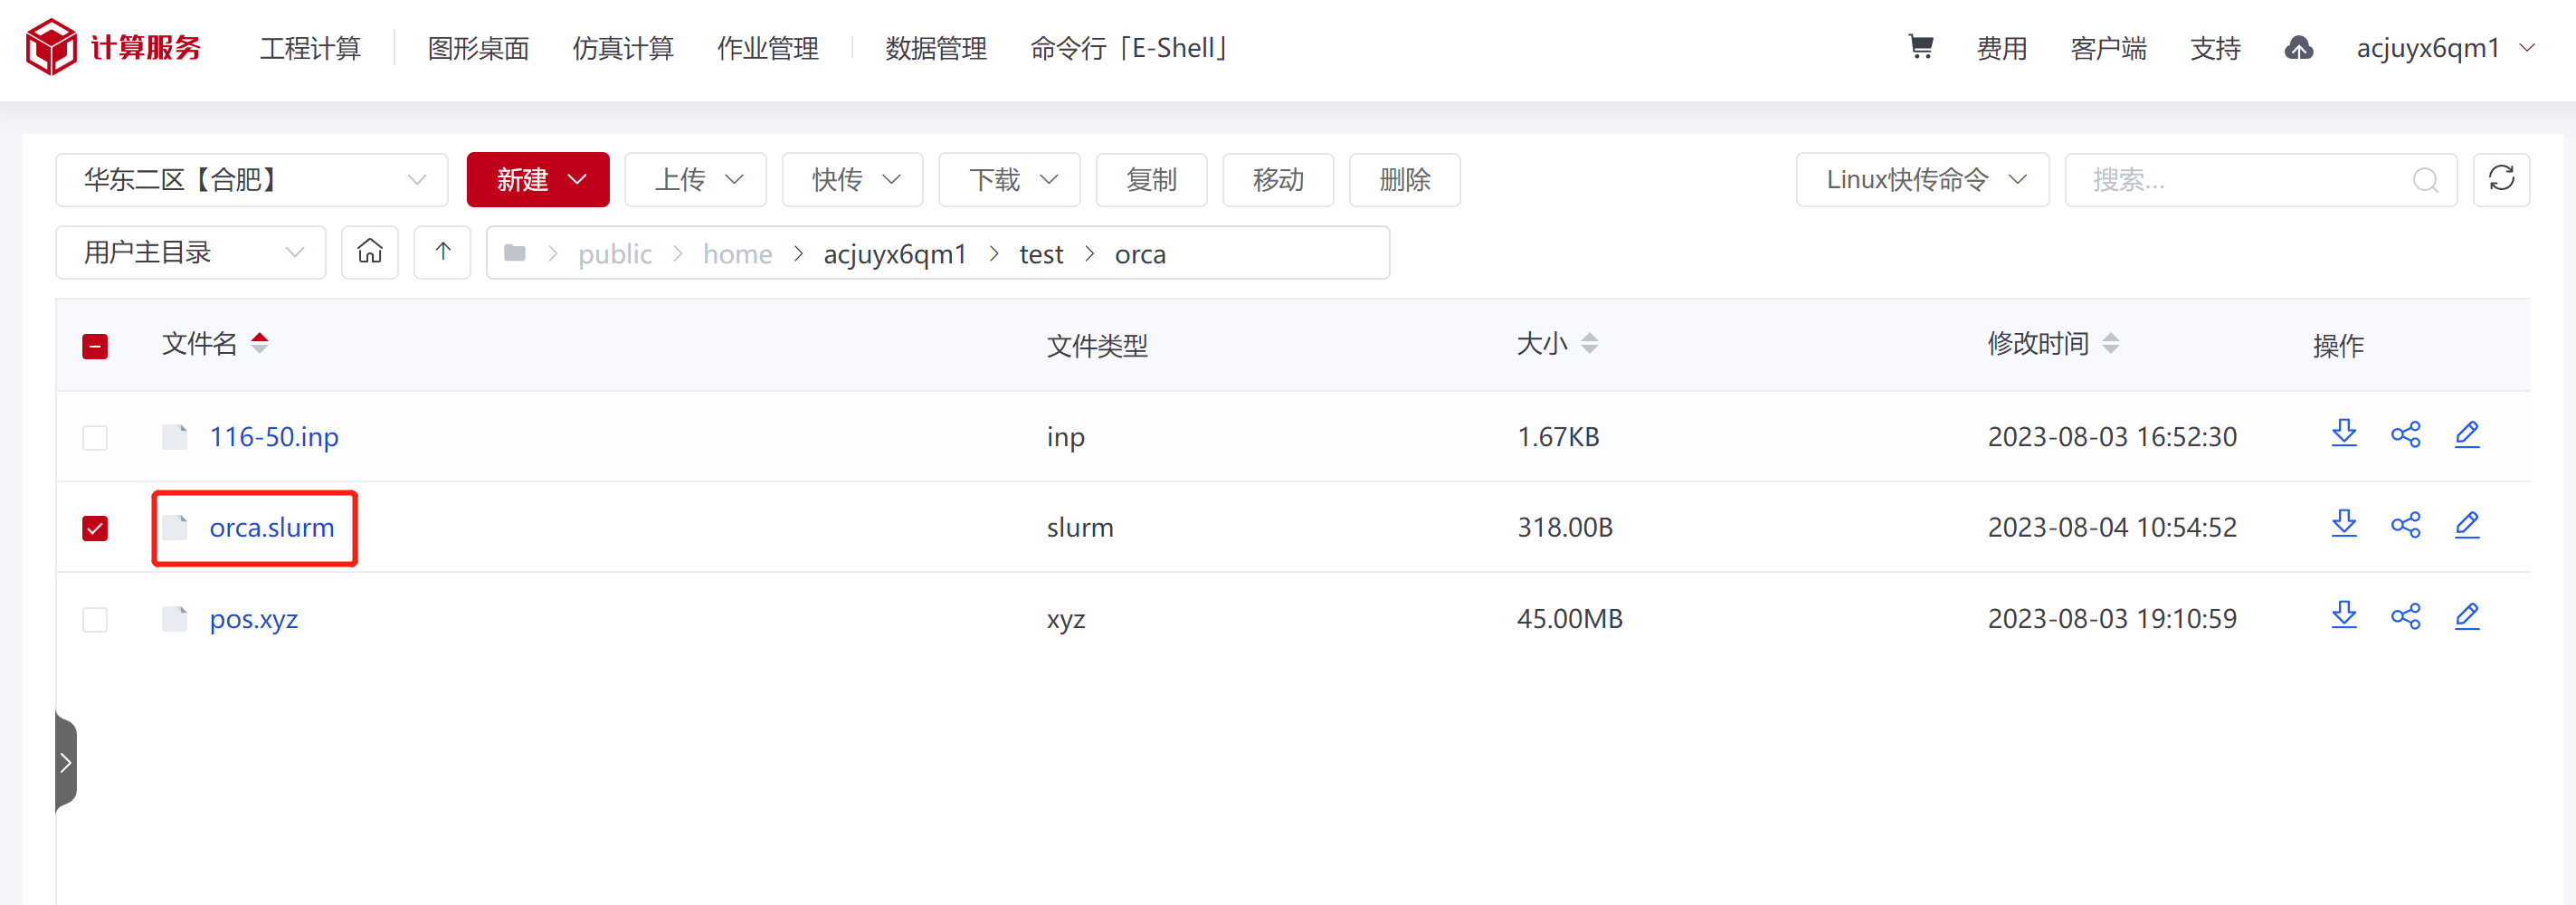Open the pos.xyz file link
Image resolution: width=2576 pixels, height=905 pixels.
coord(254,619)
